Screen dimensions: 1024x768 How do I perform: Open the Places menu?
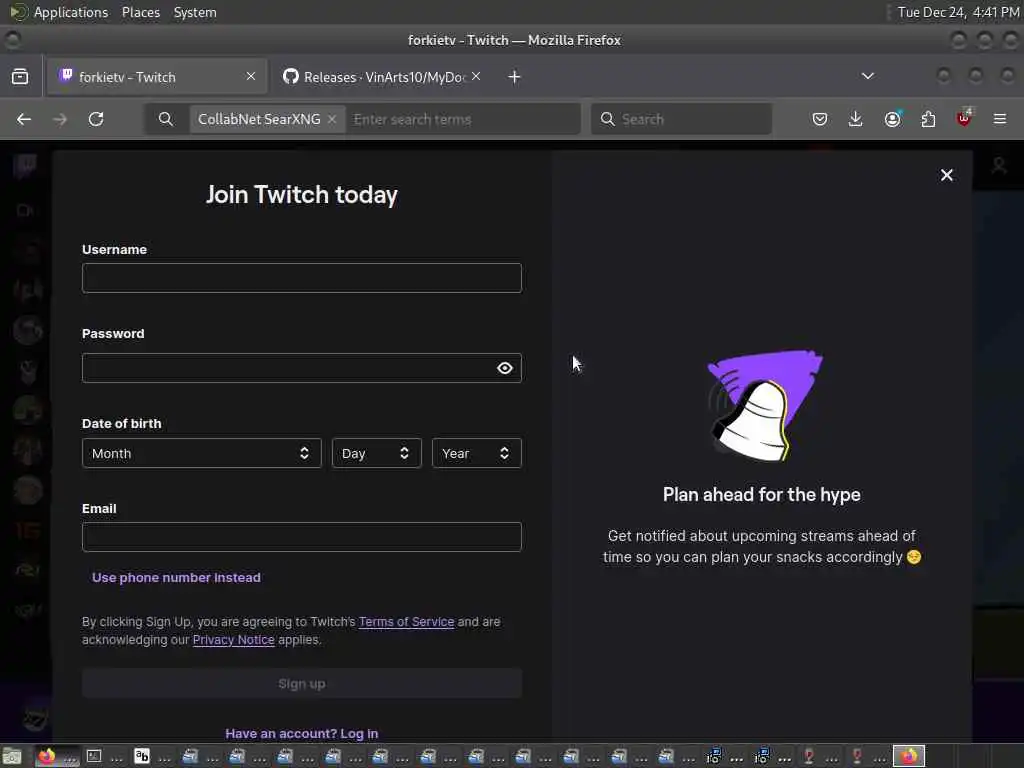[141, 12]
